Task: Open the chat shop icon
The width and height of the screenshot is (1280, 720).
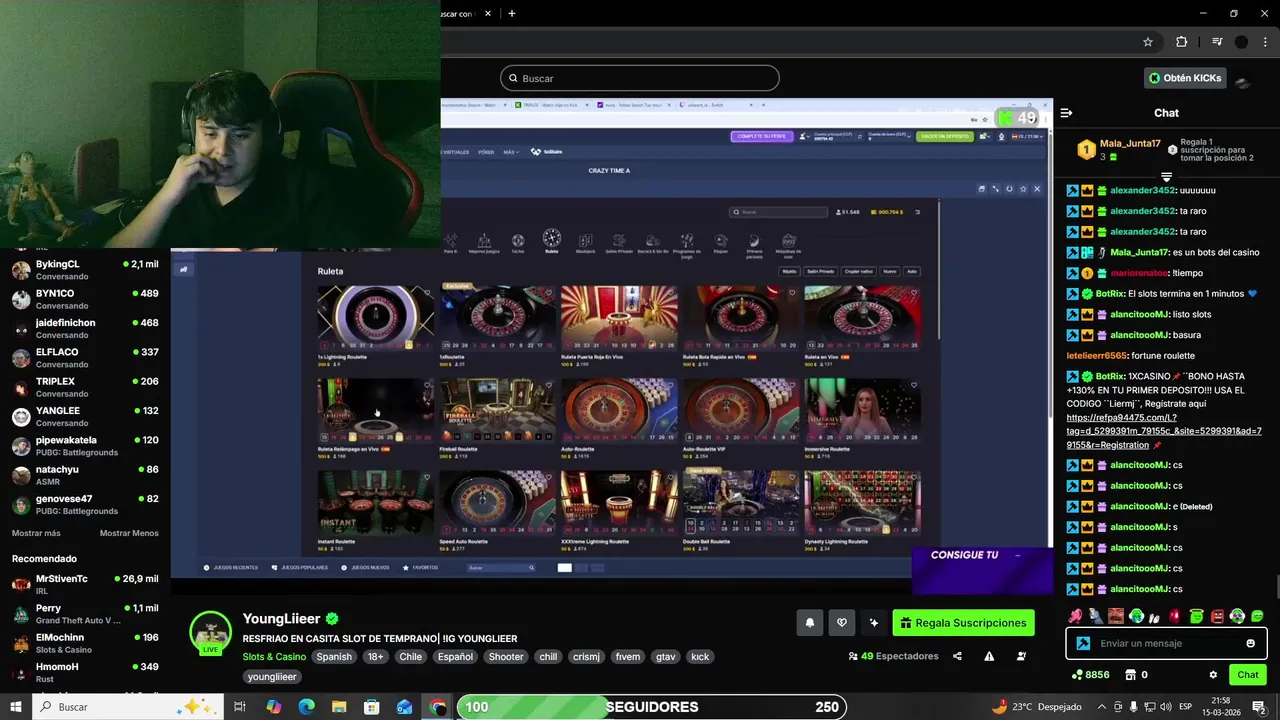Action: click(x=1130, y=675)
